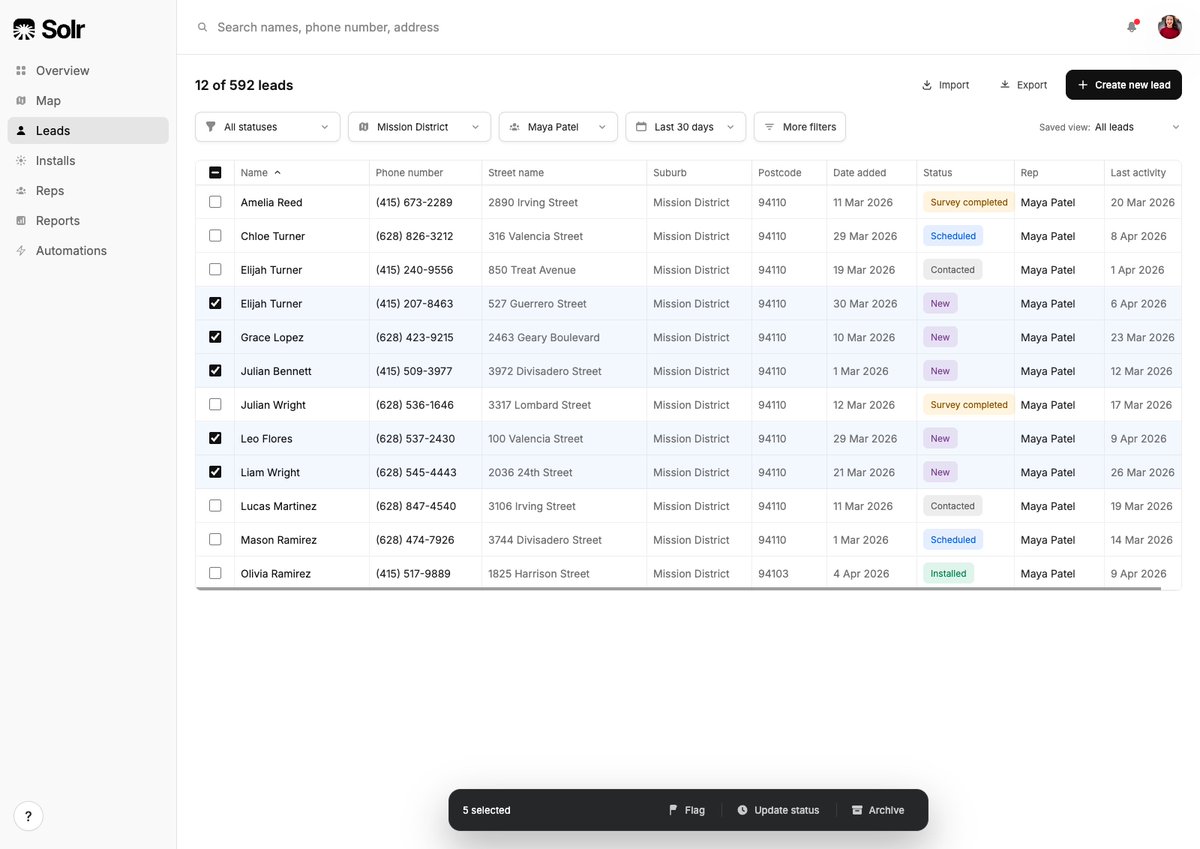This screenshot has width=1200, height=849.
Task: Uncheck Elijah Turner at 527 Guerrero Street
Action: (215, 303)
